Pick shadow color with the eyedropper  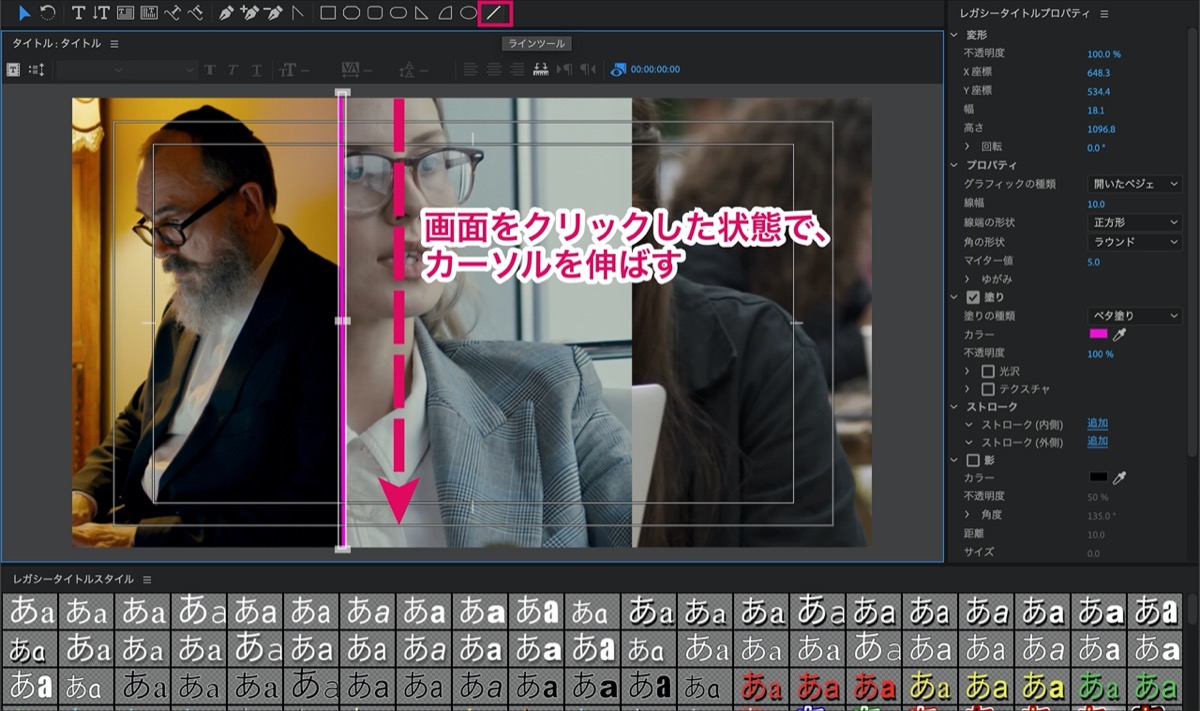point(1120,478)
